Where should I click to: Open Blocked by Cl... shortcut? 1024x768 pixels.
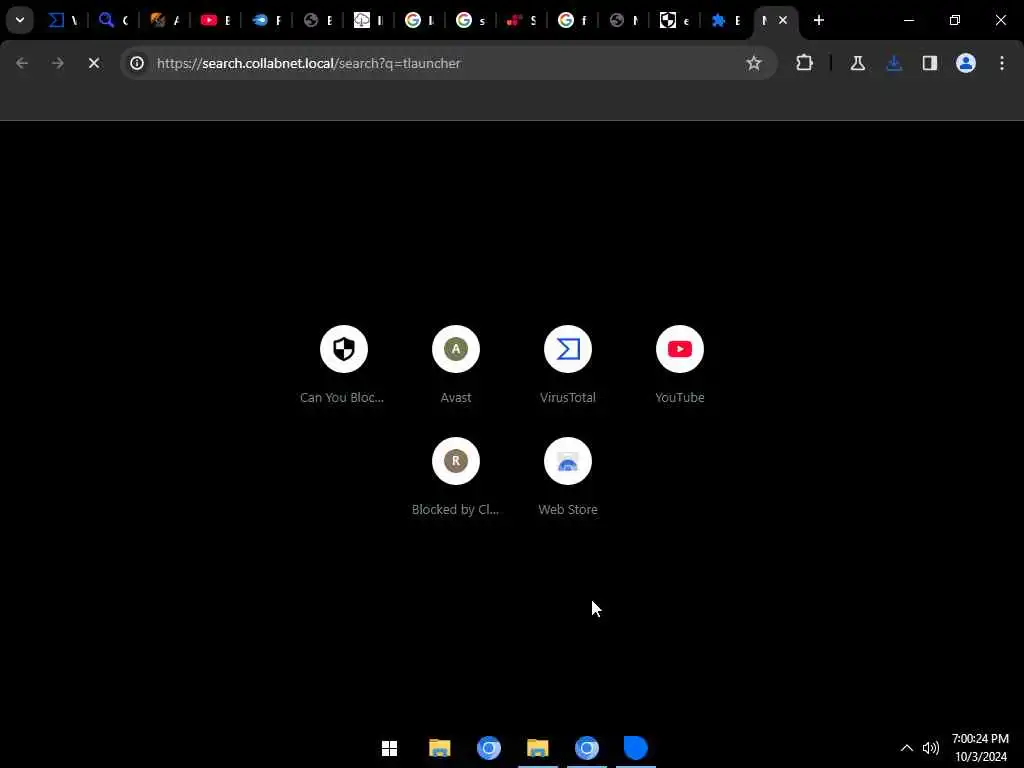coord(456,477)
